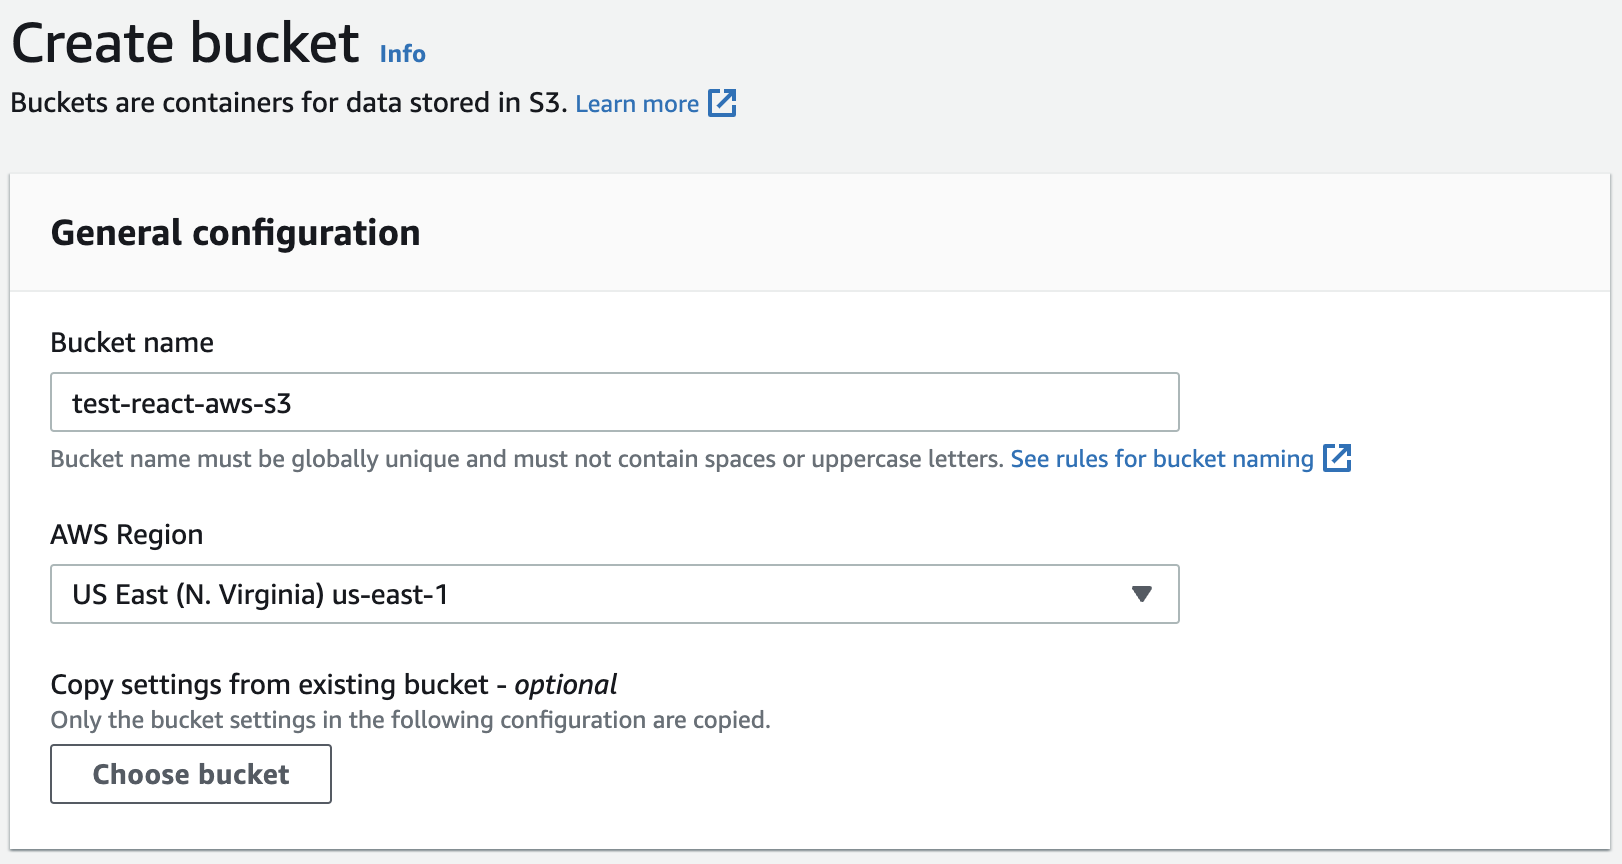Open See rules for bucket naming link
The image size is (1622, 864).
1161,459
